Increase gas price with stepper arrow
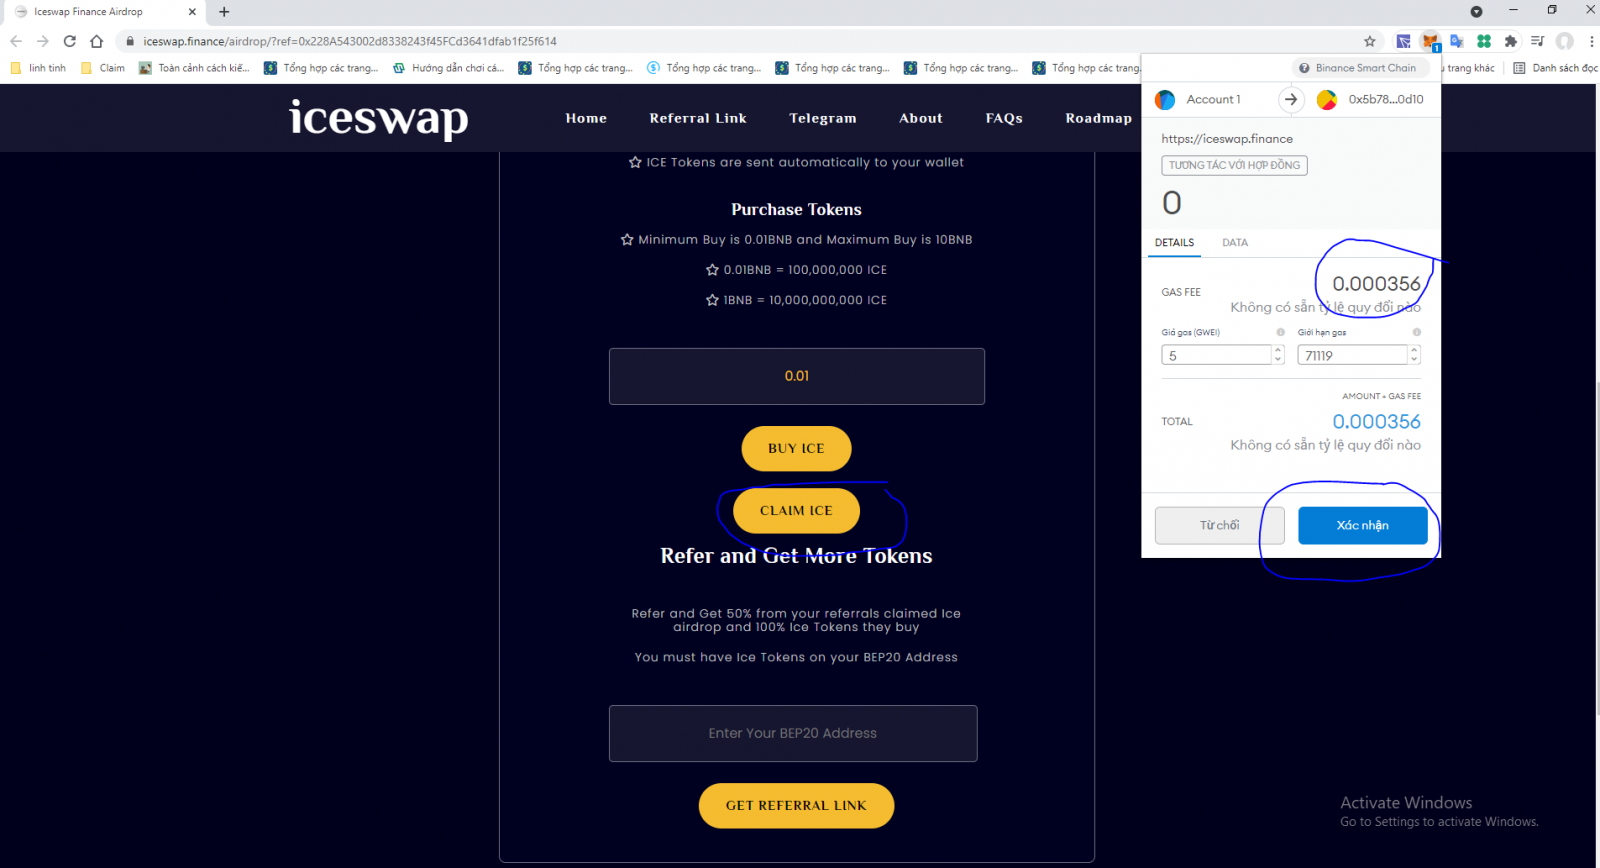The height and width of the screenshot is (868, 1600). pyautogui.click(x=1278, y=350)
